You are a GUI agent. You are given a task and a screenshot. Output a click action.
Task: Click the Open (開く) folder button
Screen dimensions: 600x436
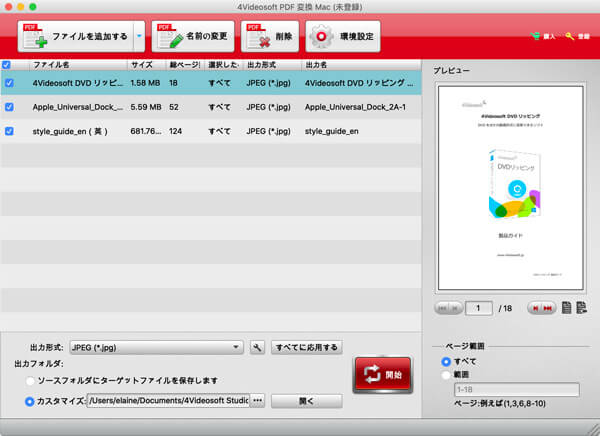(x=307, y=401)
